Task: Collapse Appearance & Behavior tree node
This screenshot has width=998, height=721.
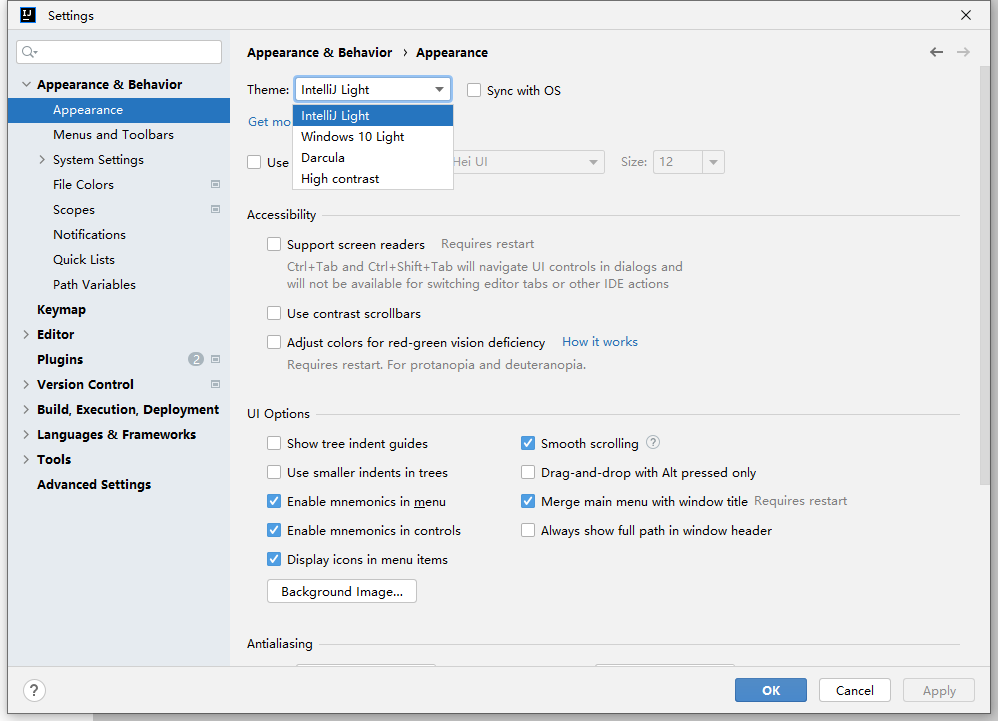Action: pyautogui.click(x=26, y=85)
